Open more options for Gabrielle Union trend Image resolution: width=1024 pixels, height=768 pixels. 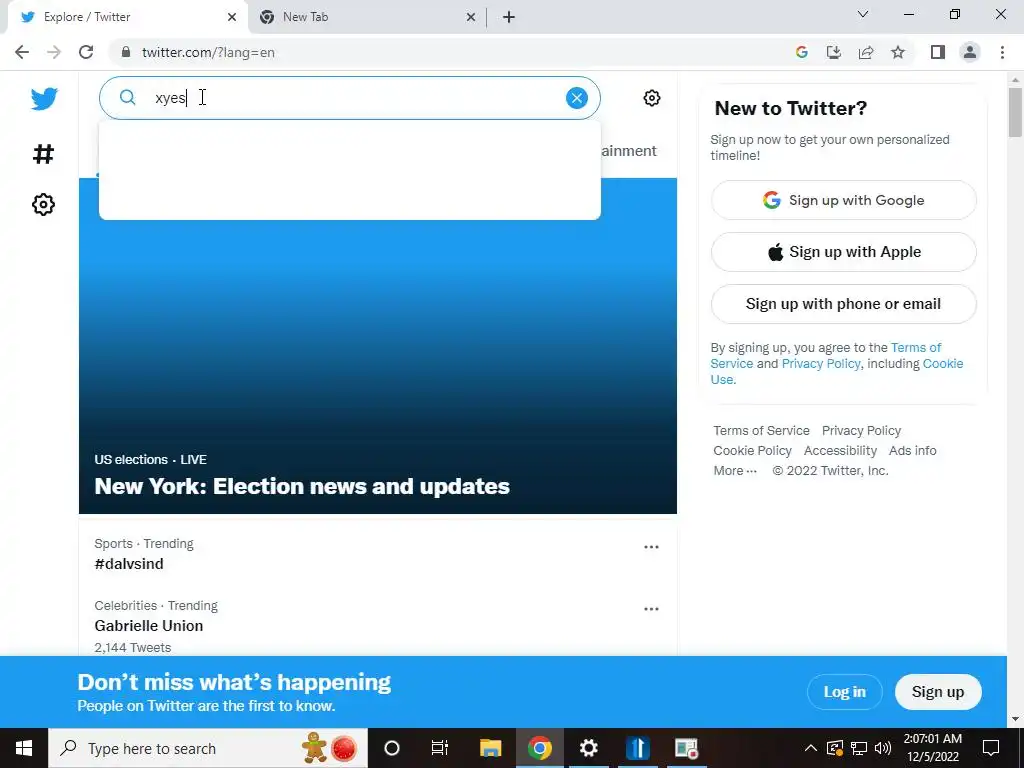(651, 609)
